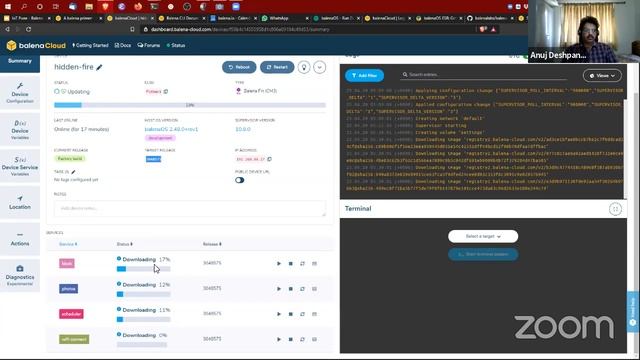Click the Reboot button

point(239,67)
